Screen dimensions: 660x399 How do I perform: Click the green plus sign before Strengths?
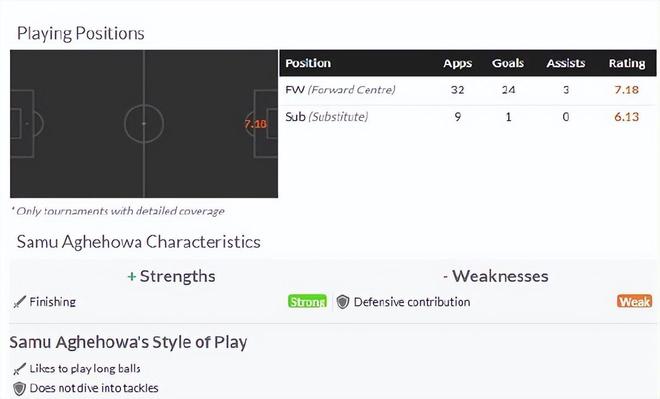point(132,277)
